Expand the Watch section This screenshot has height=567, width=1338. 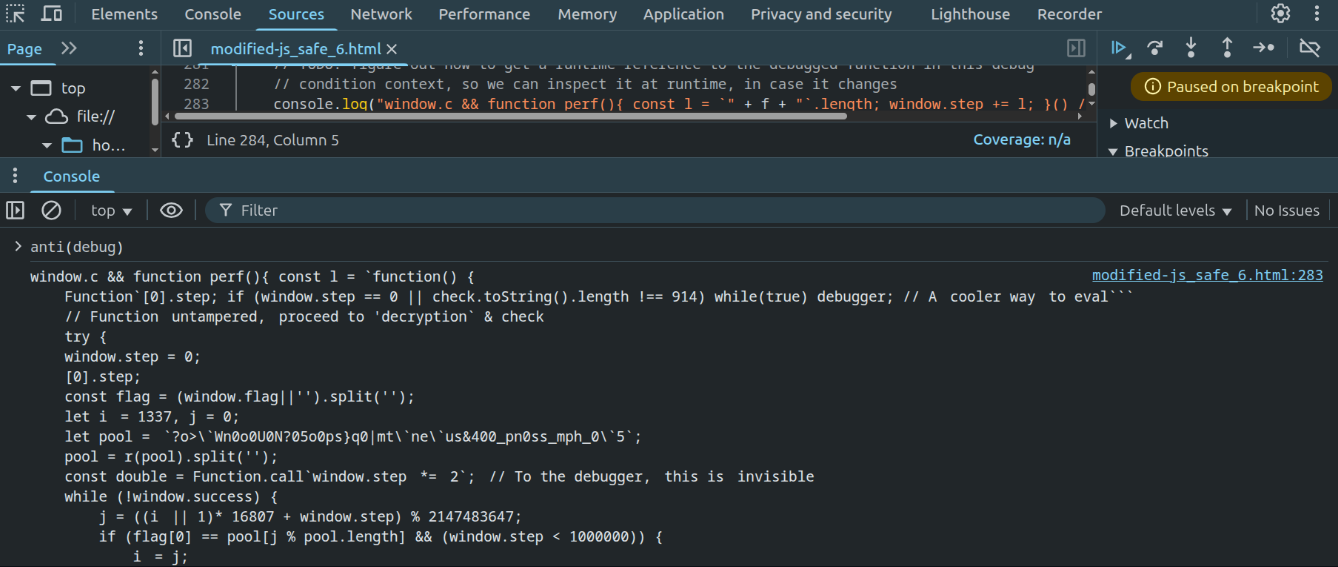[1145, 123]
